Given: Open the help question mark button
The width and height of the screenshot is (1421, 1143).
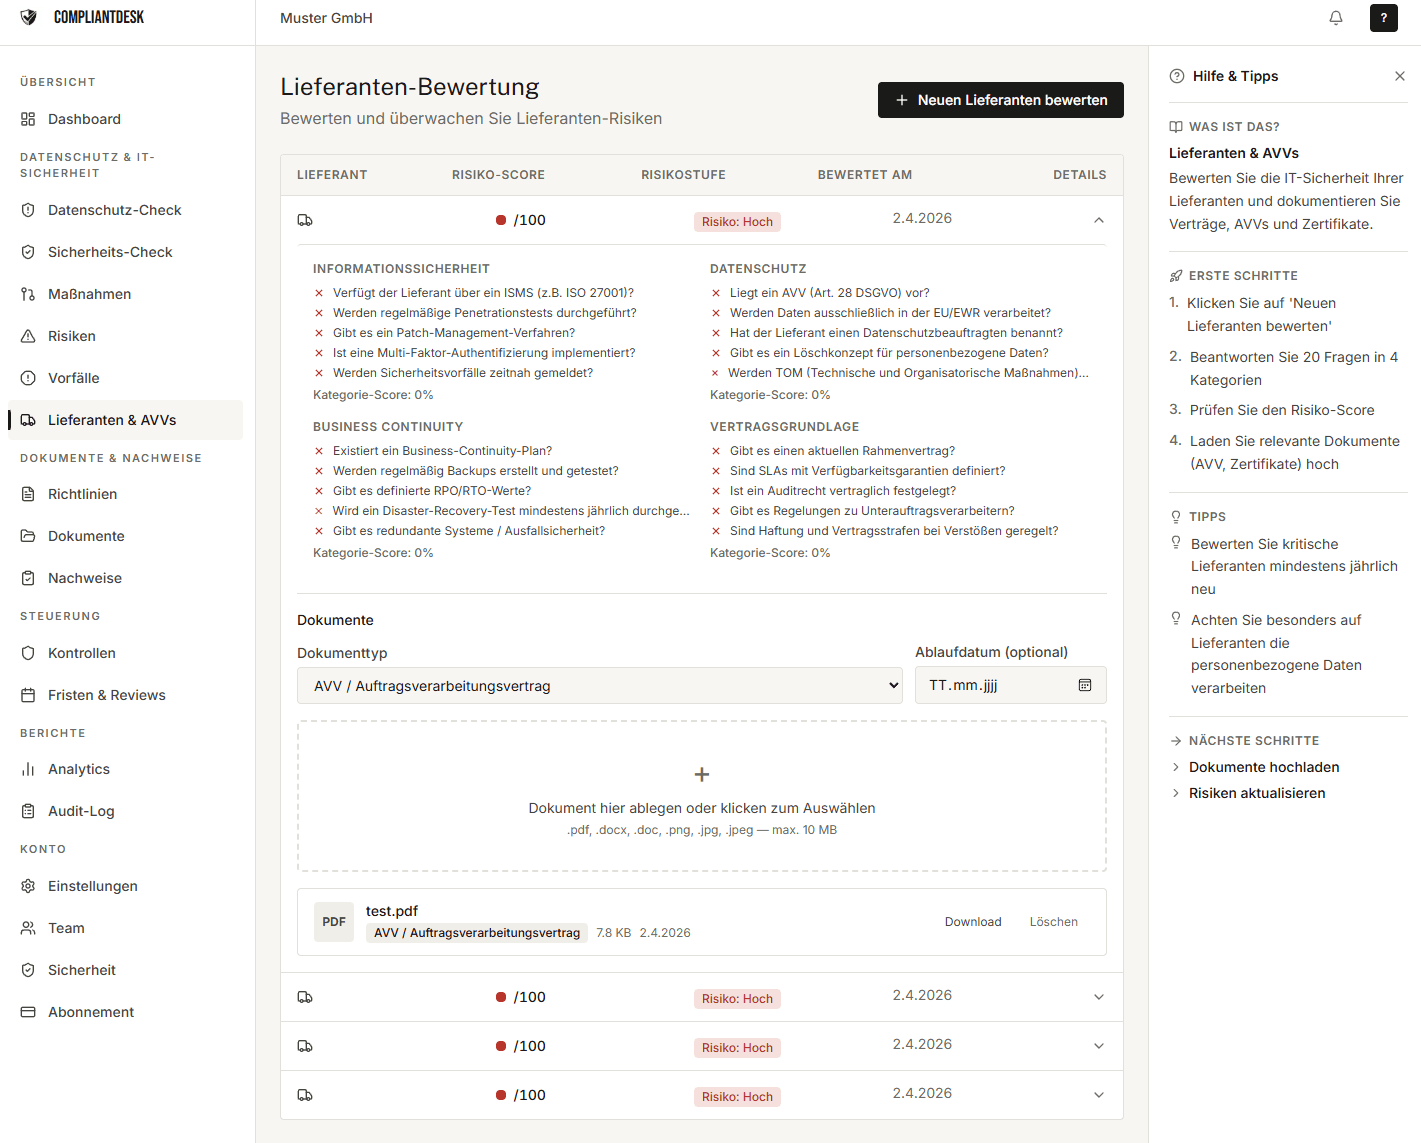Looking at the screenshot, I should tap(1383, 18).
